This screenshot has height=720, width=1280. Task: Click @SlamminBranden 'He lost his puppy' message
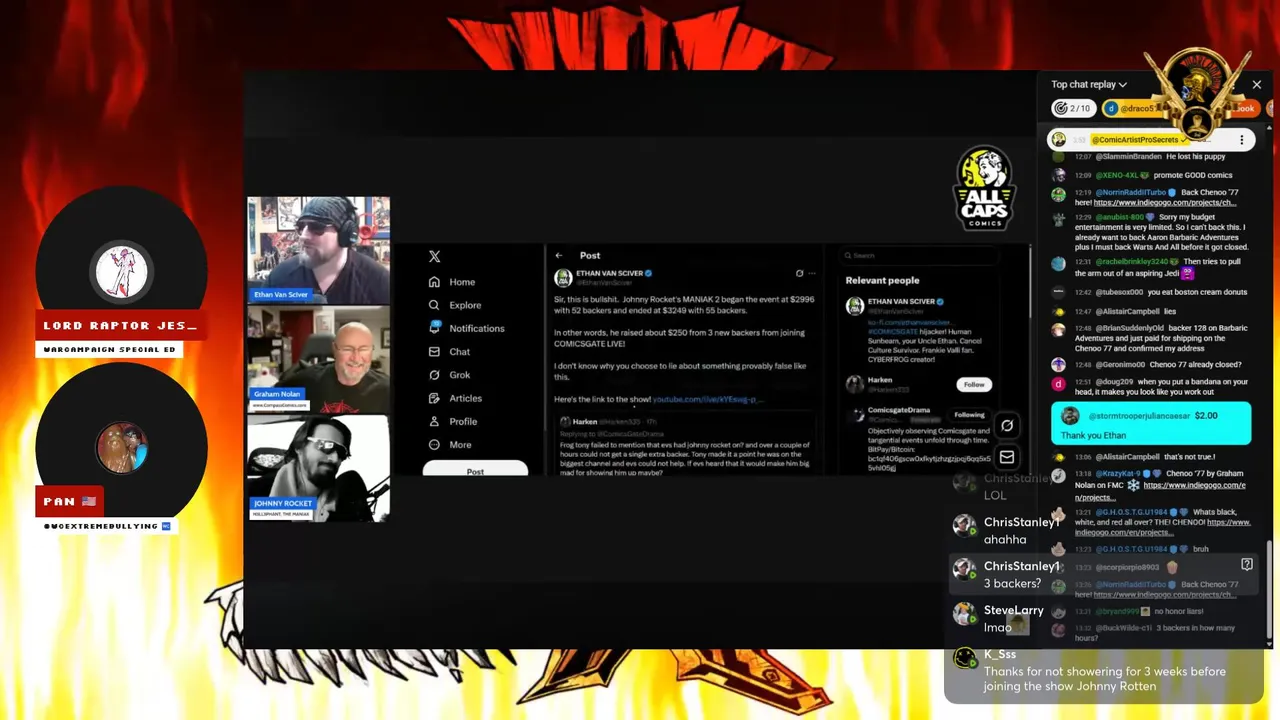[1148, 157]
